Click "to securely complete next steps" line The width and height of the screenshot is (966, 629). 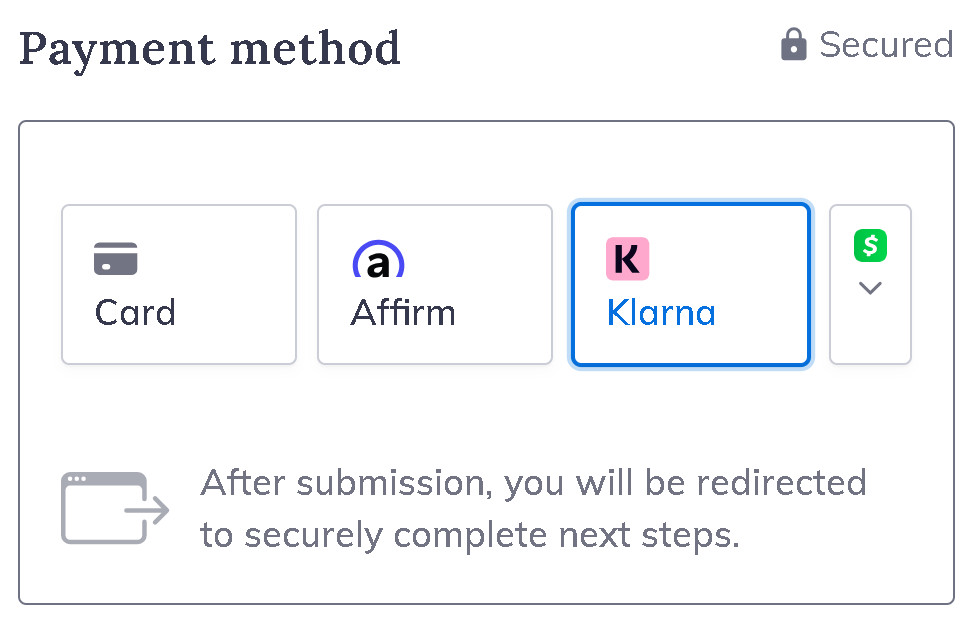(470, 535)
